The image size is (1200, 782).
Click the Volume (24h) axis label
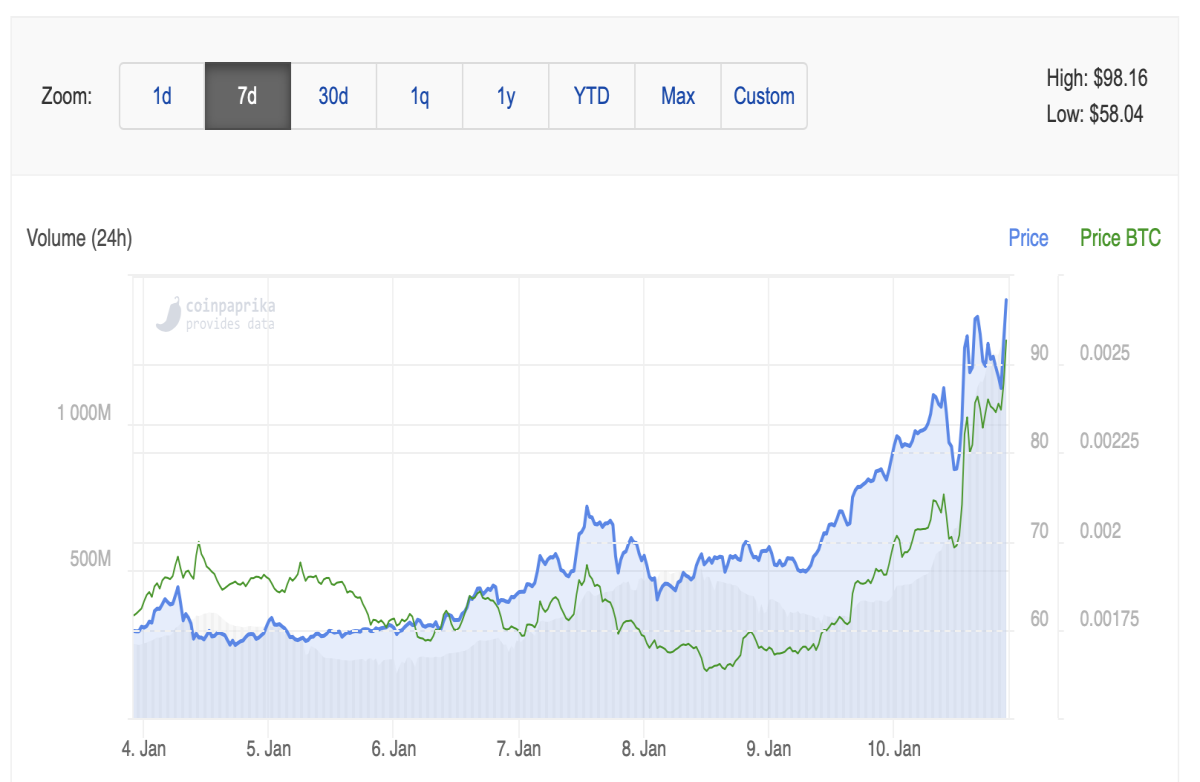(79, 238)
